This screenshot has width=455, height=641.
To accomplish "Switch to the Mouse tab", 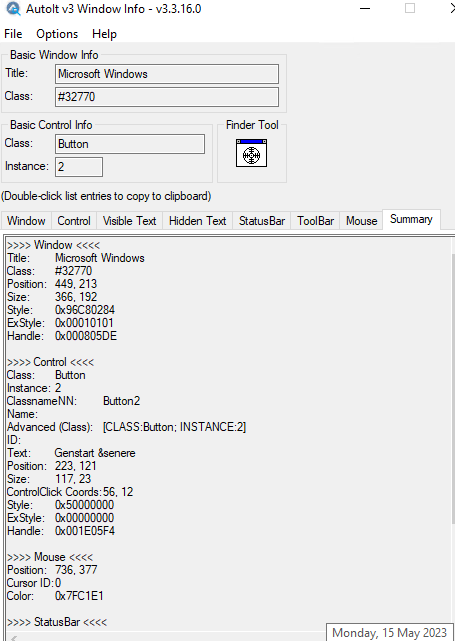I will click(361, 221).
